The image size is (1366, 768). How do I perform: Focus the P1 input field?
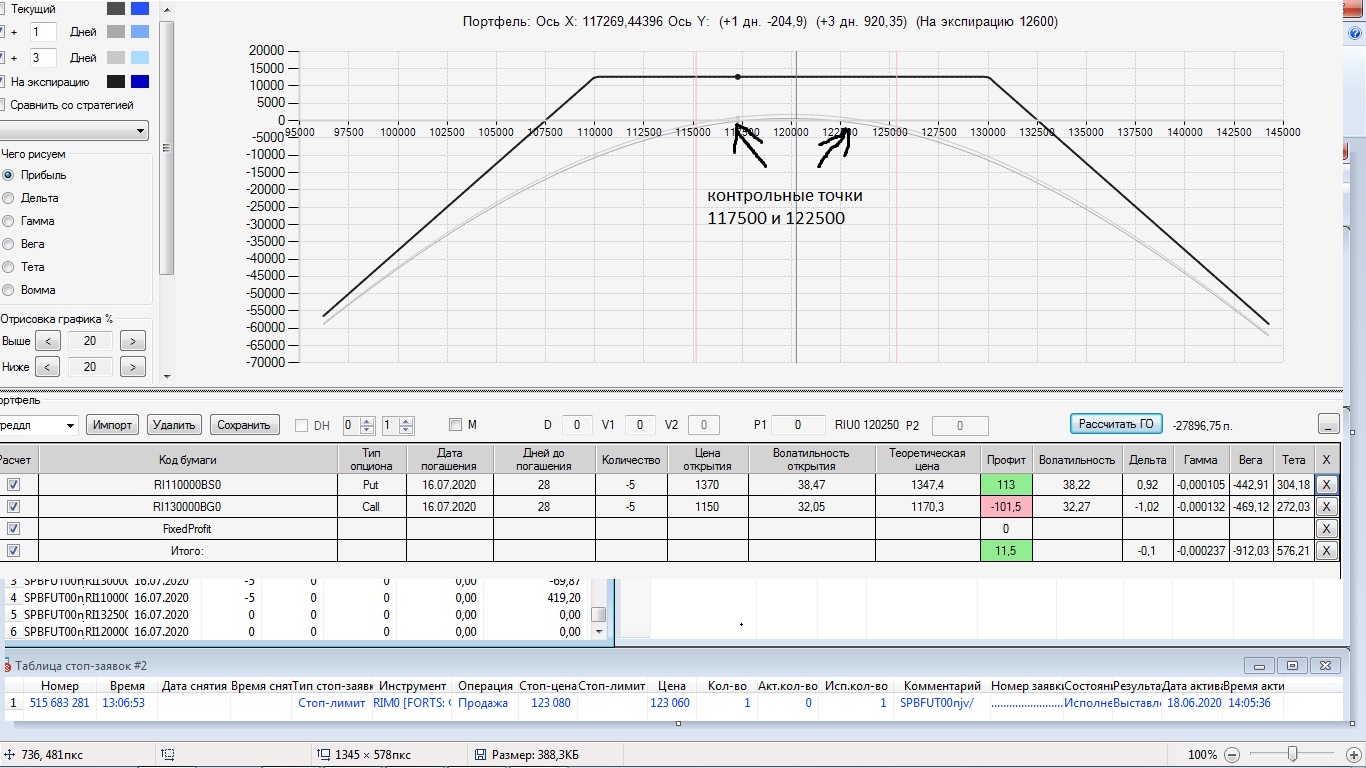pyautogui.click(x=798, y=425)
